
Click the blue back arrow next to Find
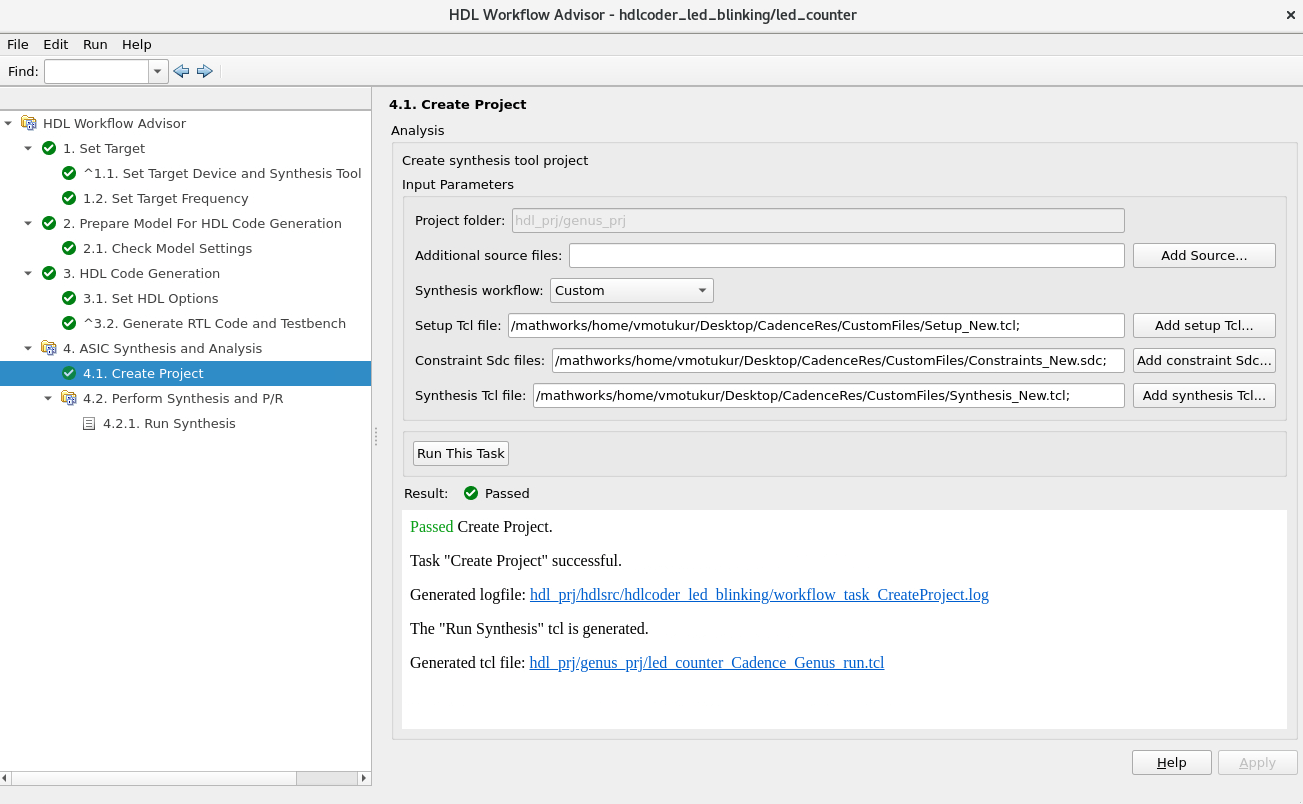[181, 70]
